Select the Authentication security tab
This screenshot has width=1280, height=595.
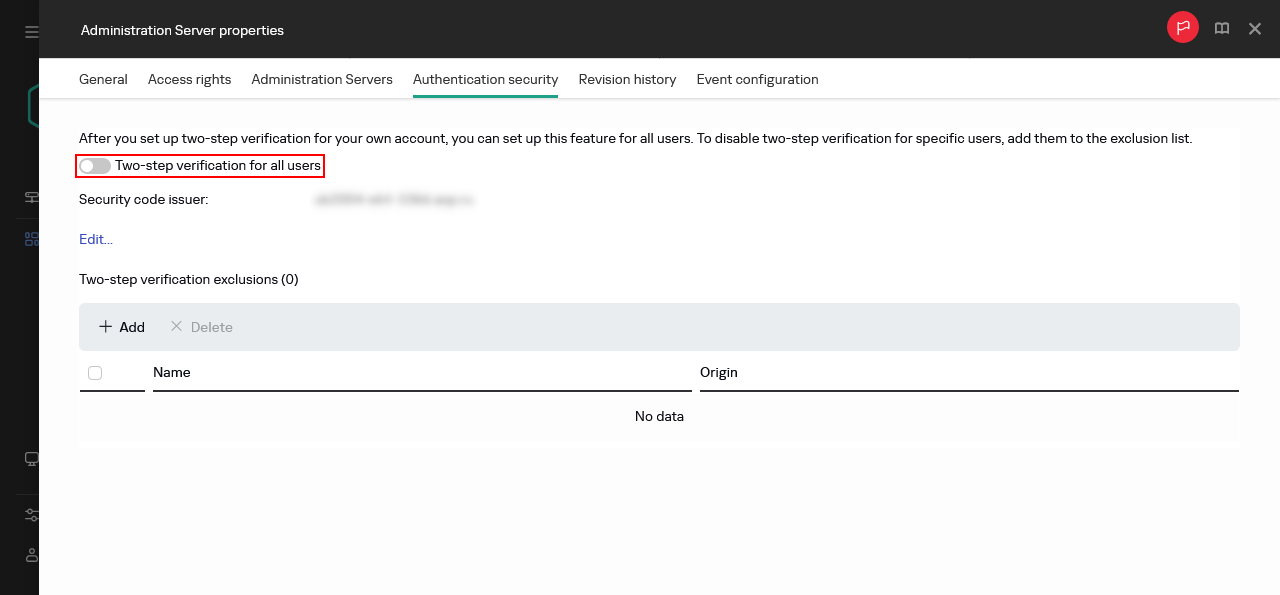pos(485,79)
